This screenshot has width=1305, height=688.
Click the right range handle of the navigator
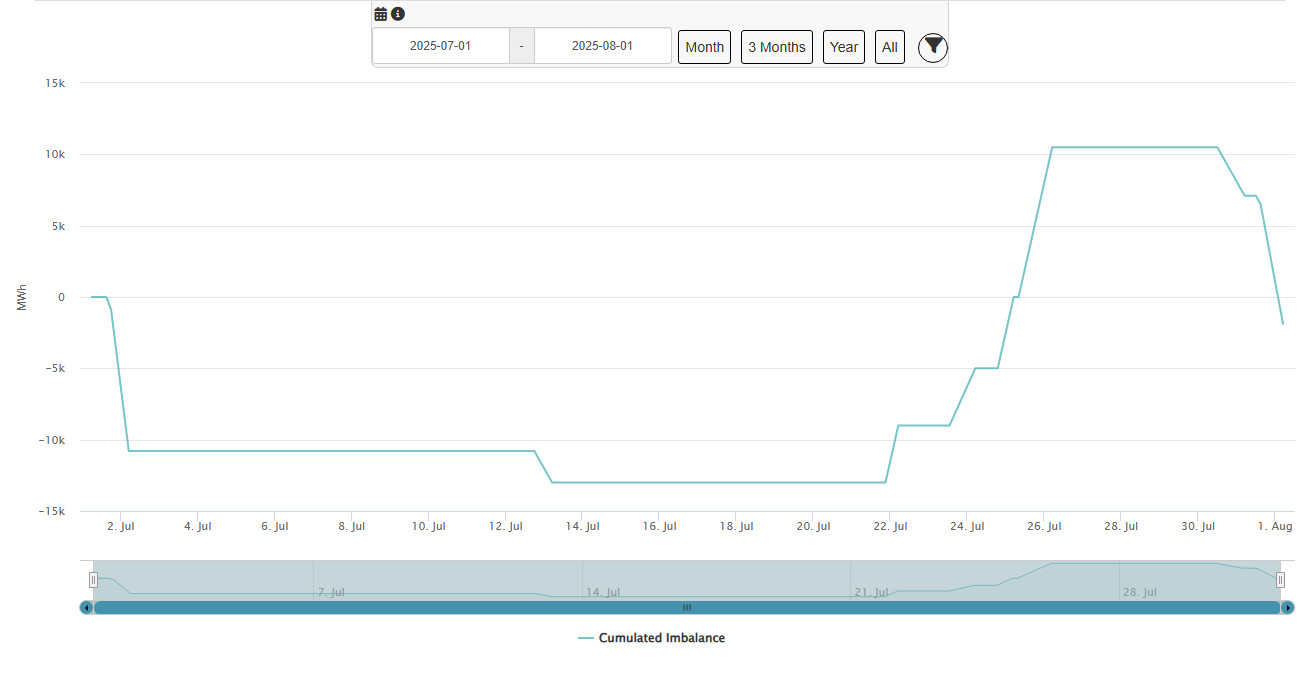point(1280,580)
